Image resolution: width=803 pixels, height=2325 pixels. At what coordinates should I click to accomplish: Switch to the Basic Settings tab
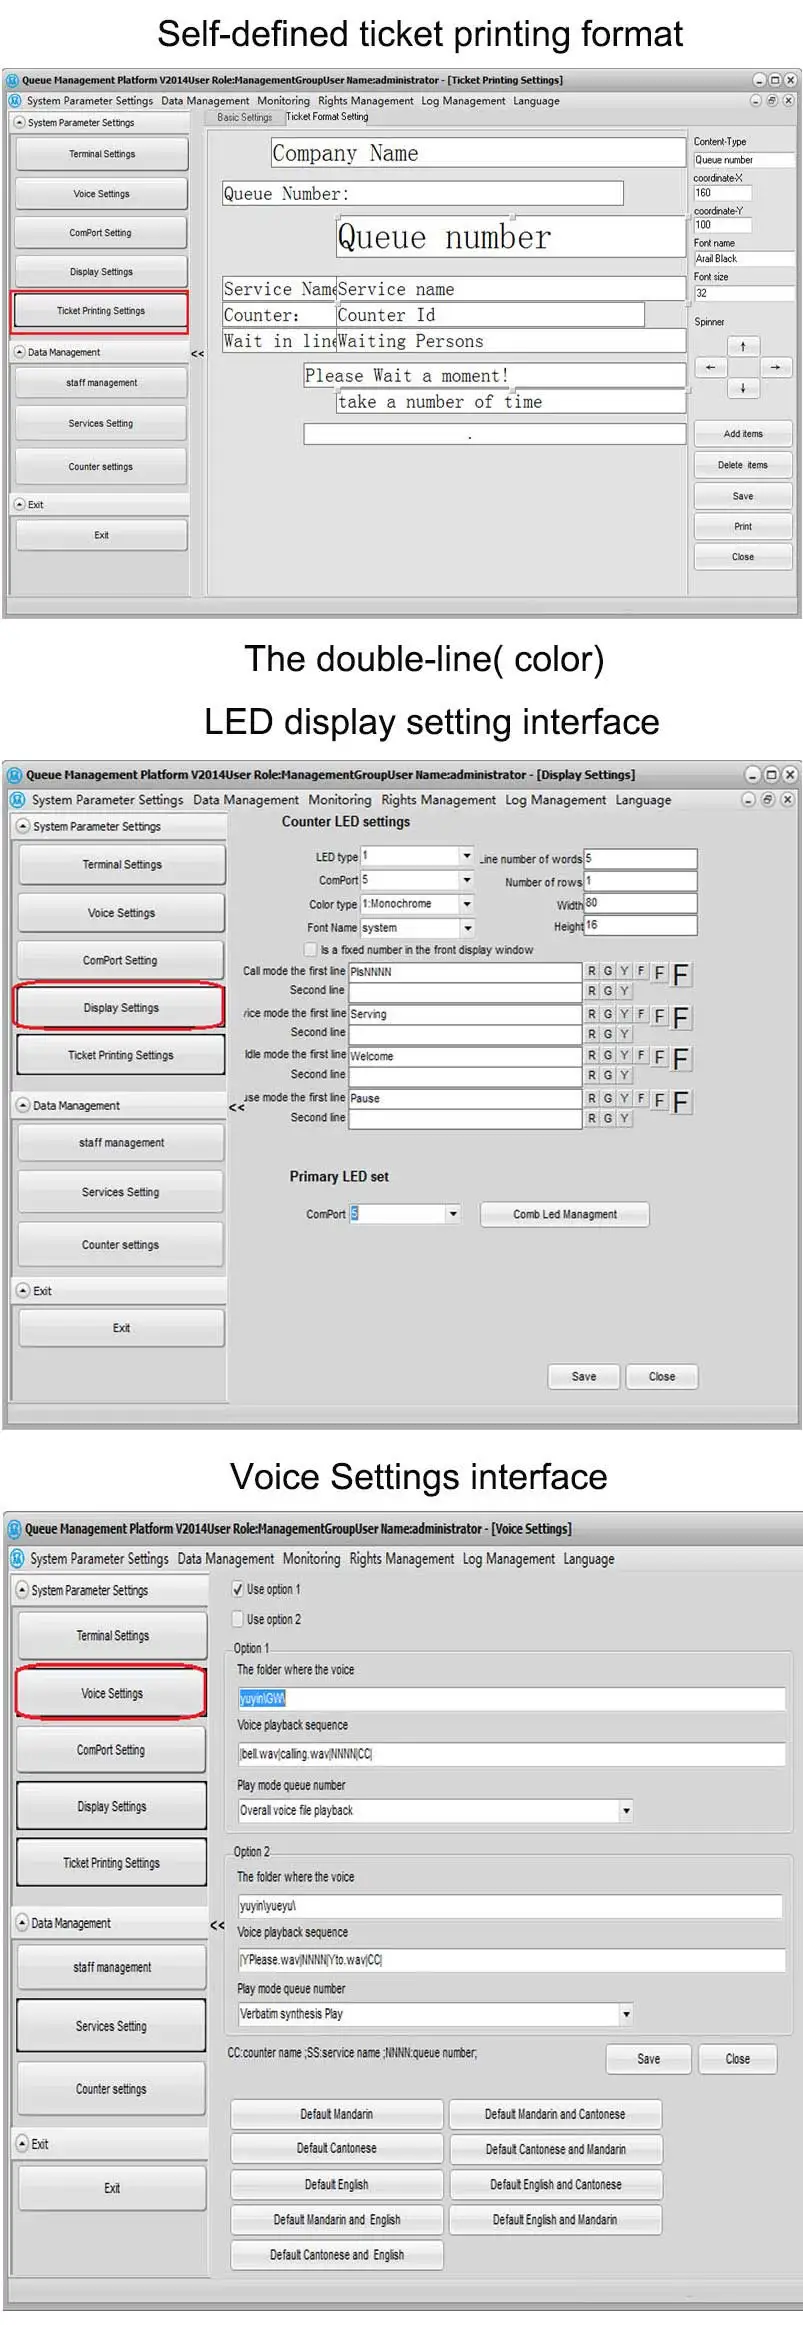[244, 117]
